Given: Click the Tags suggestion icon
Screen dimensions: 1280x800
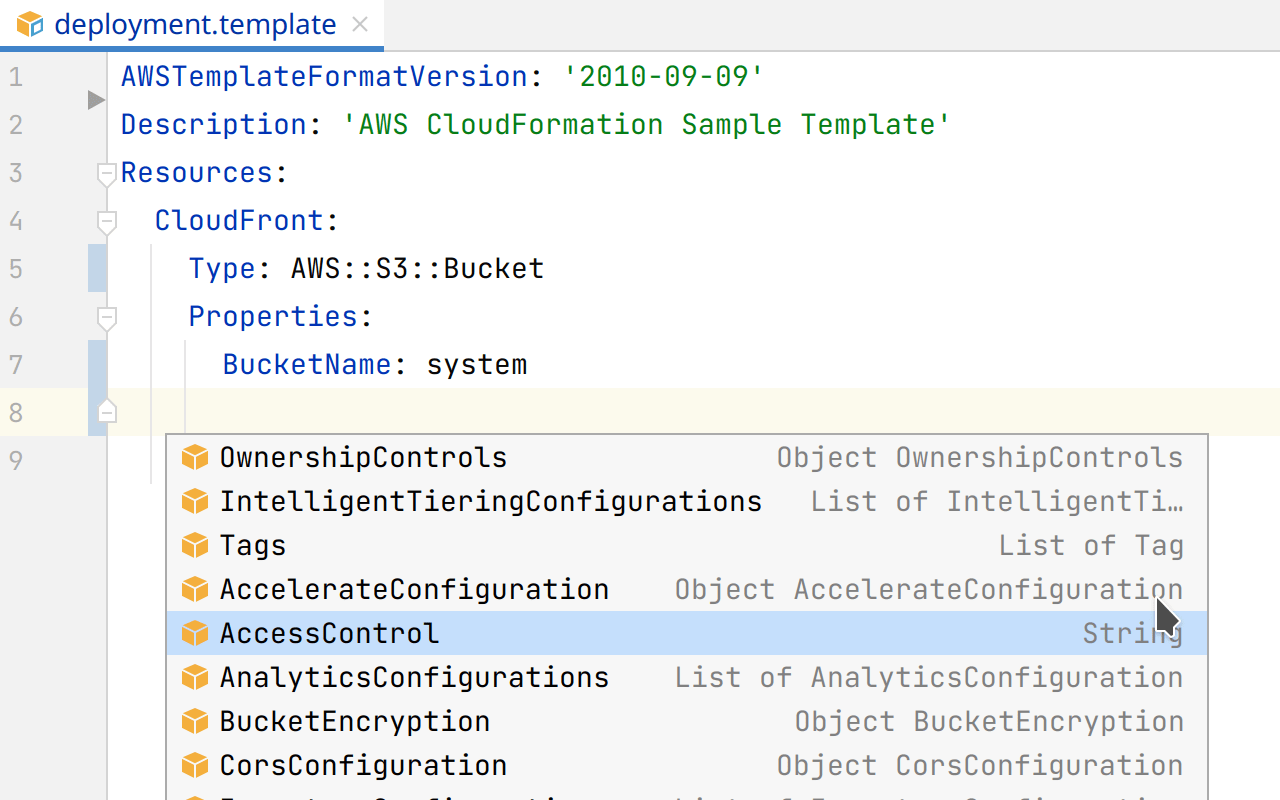Looking at the screenshot, I should 194,546.
